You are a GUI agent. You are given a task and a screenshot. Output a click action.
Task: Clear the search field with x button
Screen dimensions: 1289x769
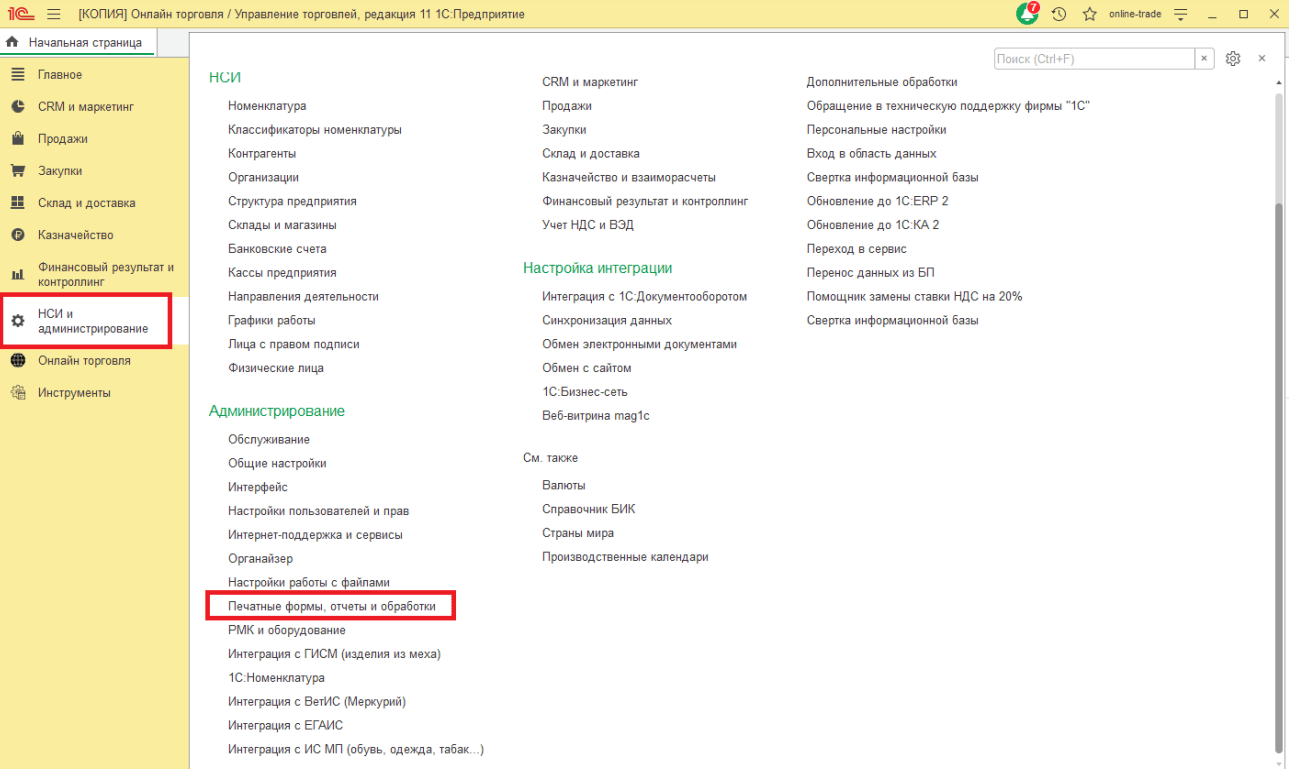1204,59
